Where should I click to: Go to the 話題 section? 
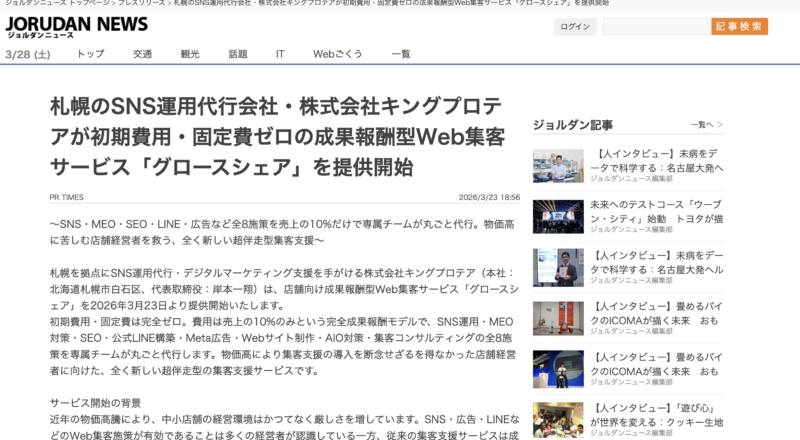(237, 54)
